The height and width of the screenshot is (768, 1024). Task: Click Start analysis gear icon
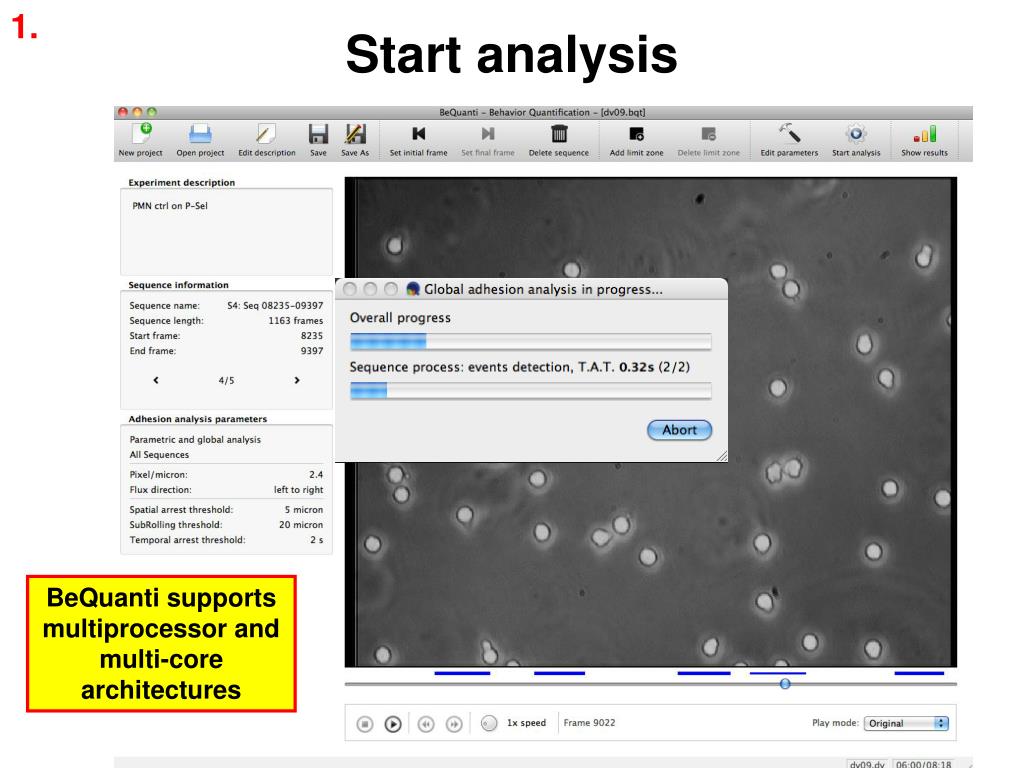click(x=856, y=140)
